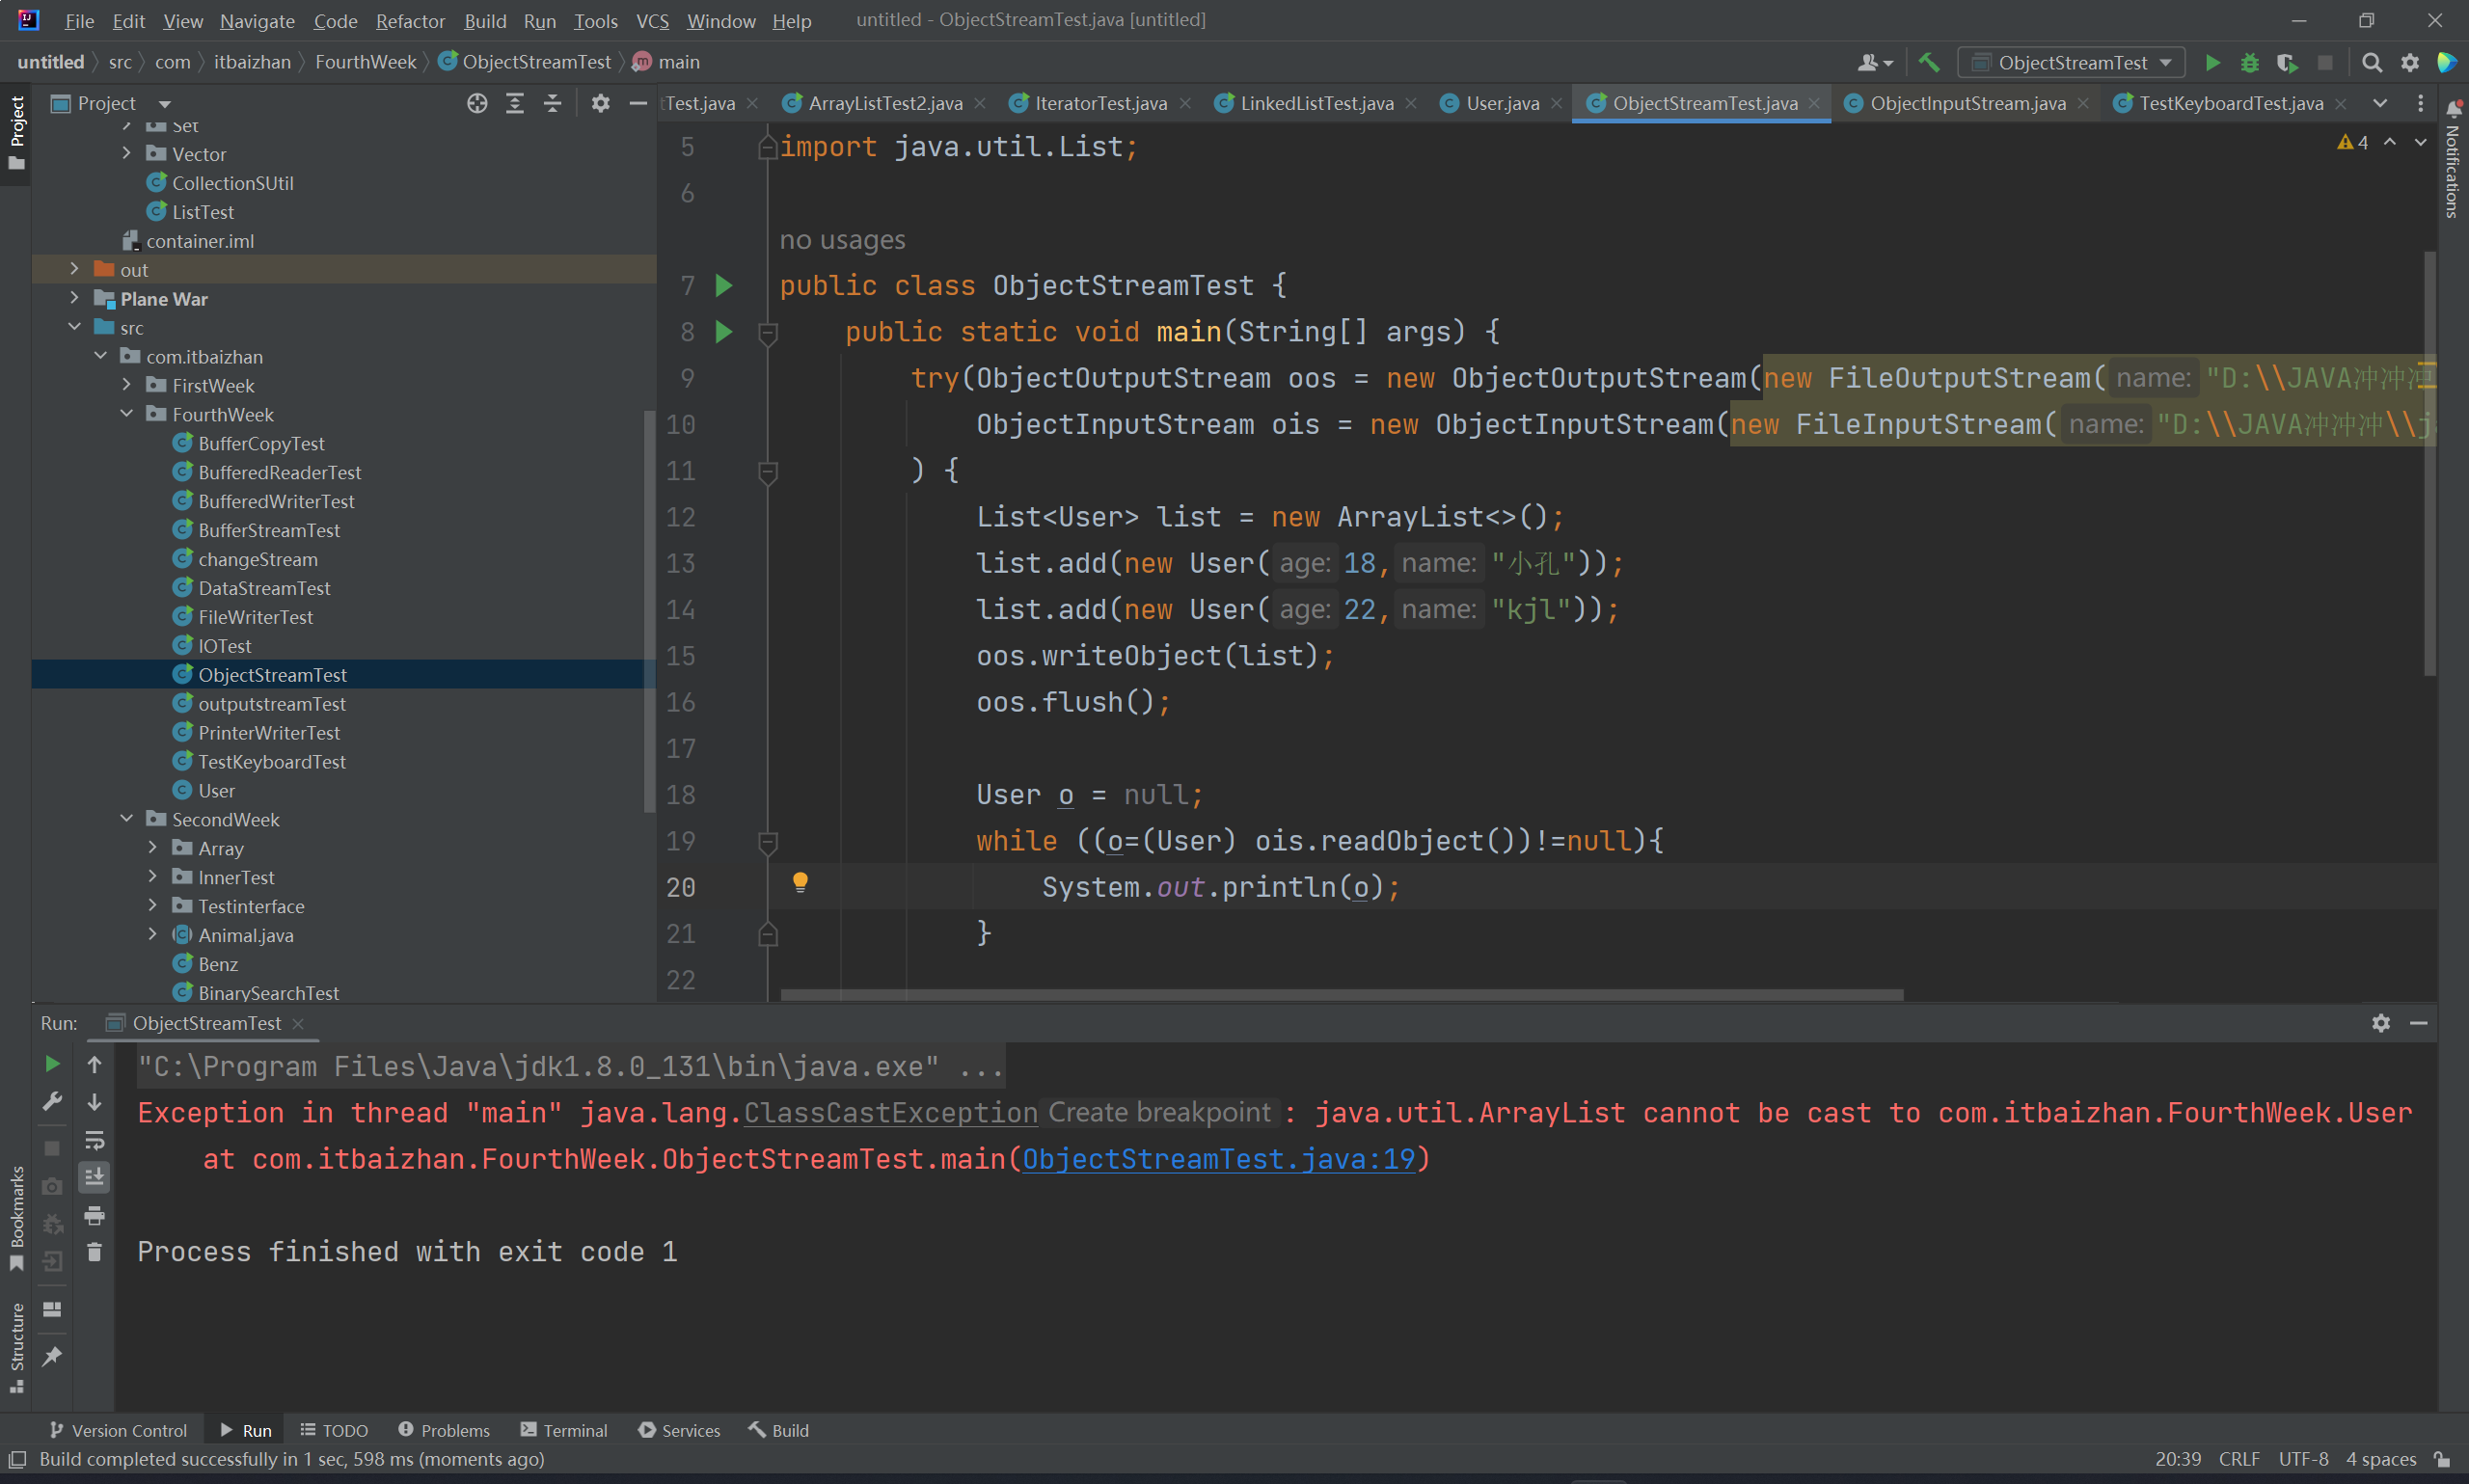Build project with the hammer icon

pyautogui.click(x=1929, y=63)
